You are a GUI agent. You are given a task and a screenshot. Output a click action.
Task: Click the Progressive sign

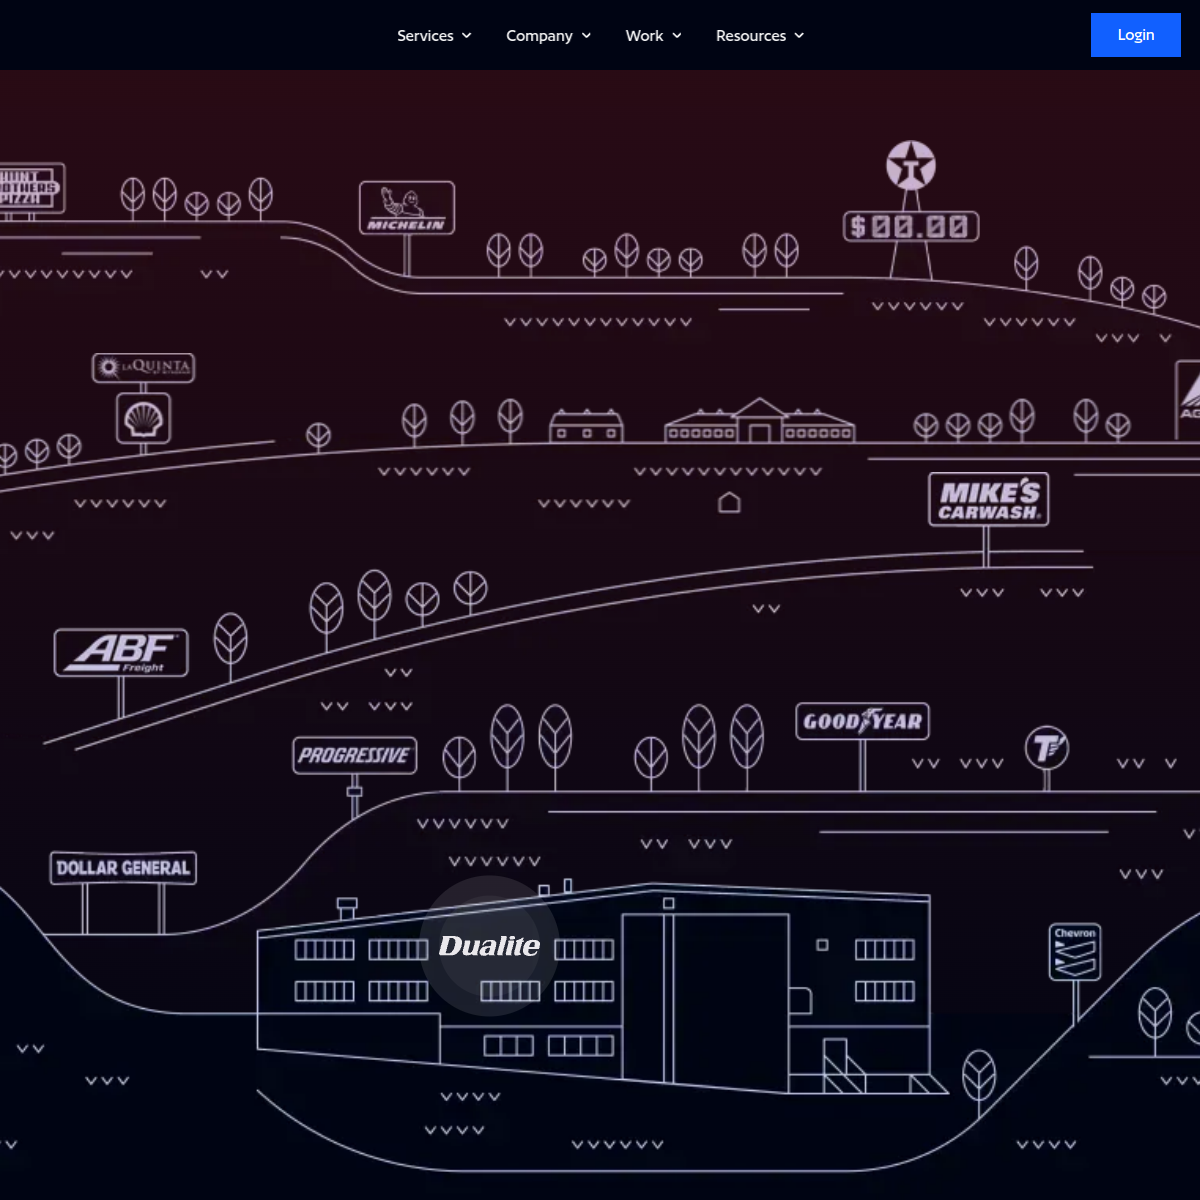tap(355, 755)
